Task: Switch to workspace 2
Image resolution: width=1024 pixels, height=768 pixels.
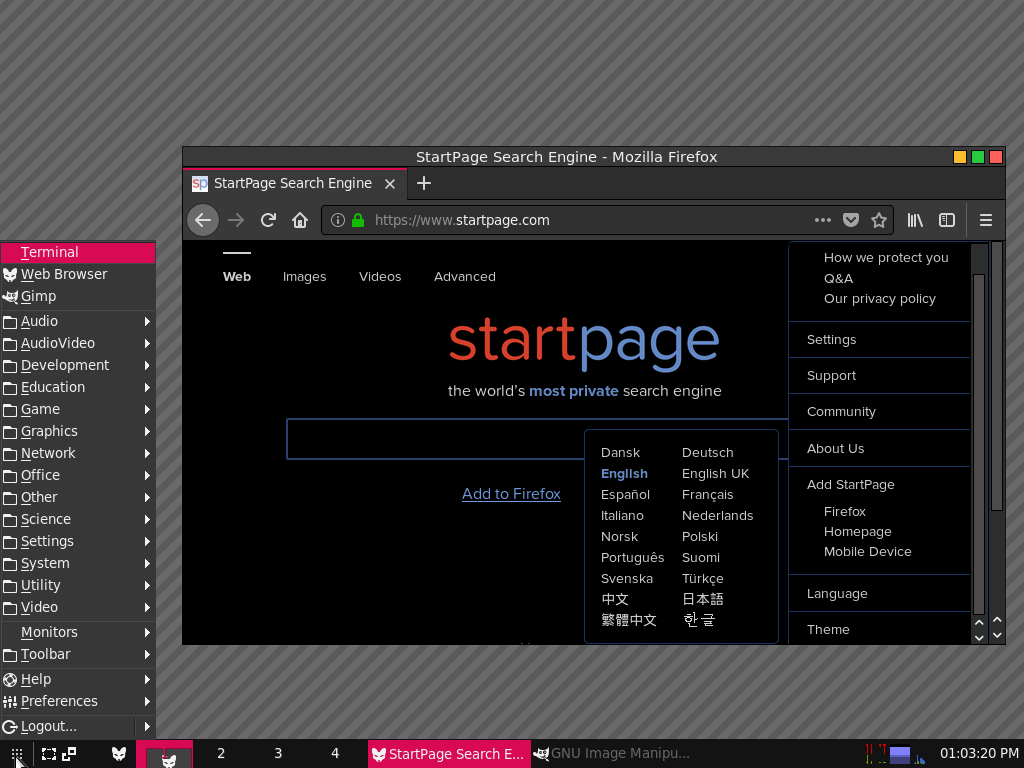Action: pyautogui.click(x=221, y=754)
